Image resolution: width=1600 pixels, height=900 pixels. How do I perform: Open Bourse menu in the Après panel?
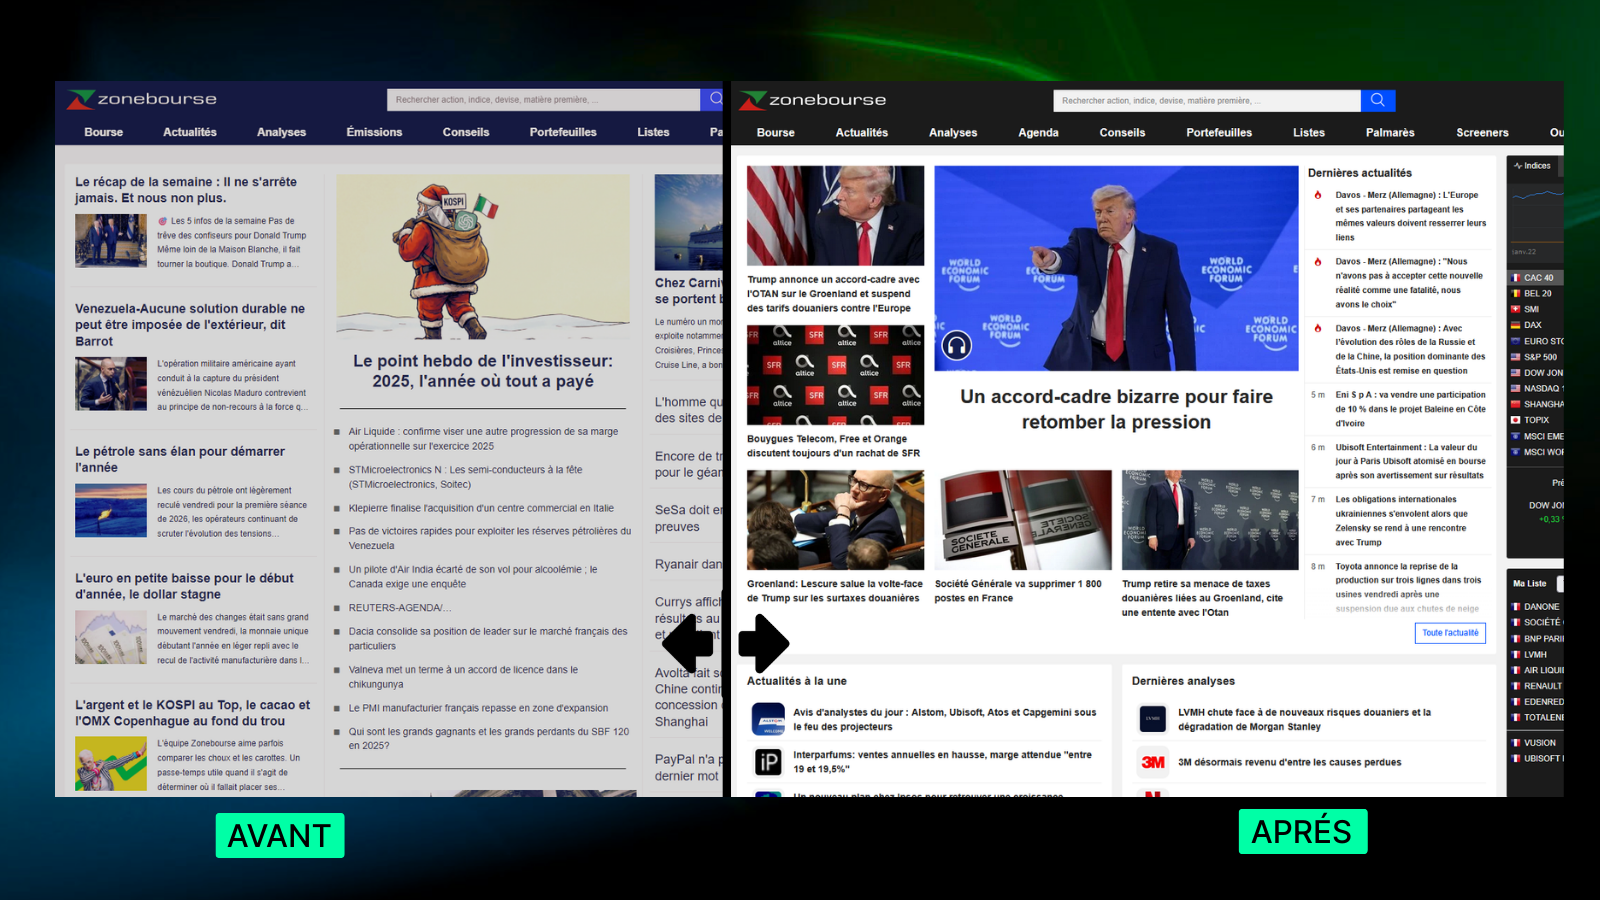point(776,133)
